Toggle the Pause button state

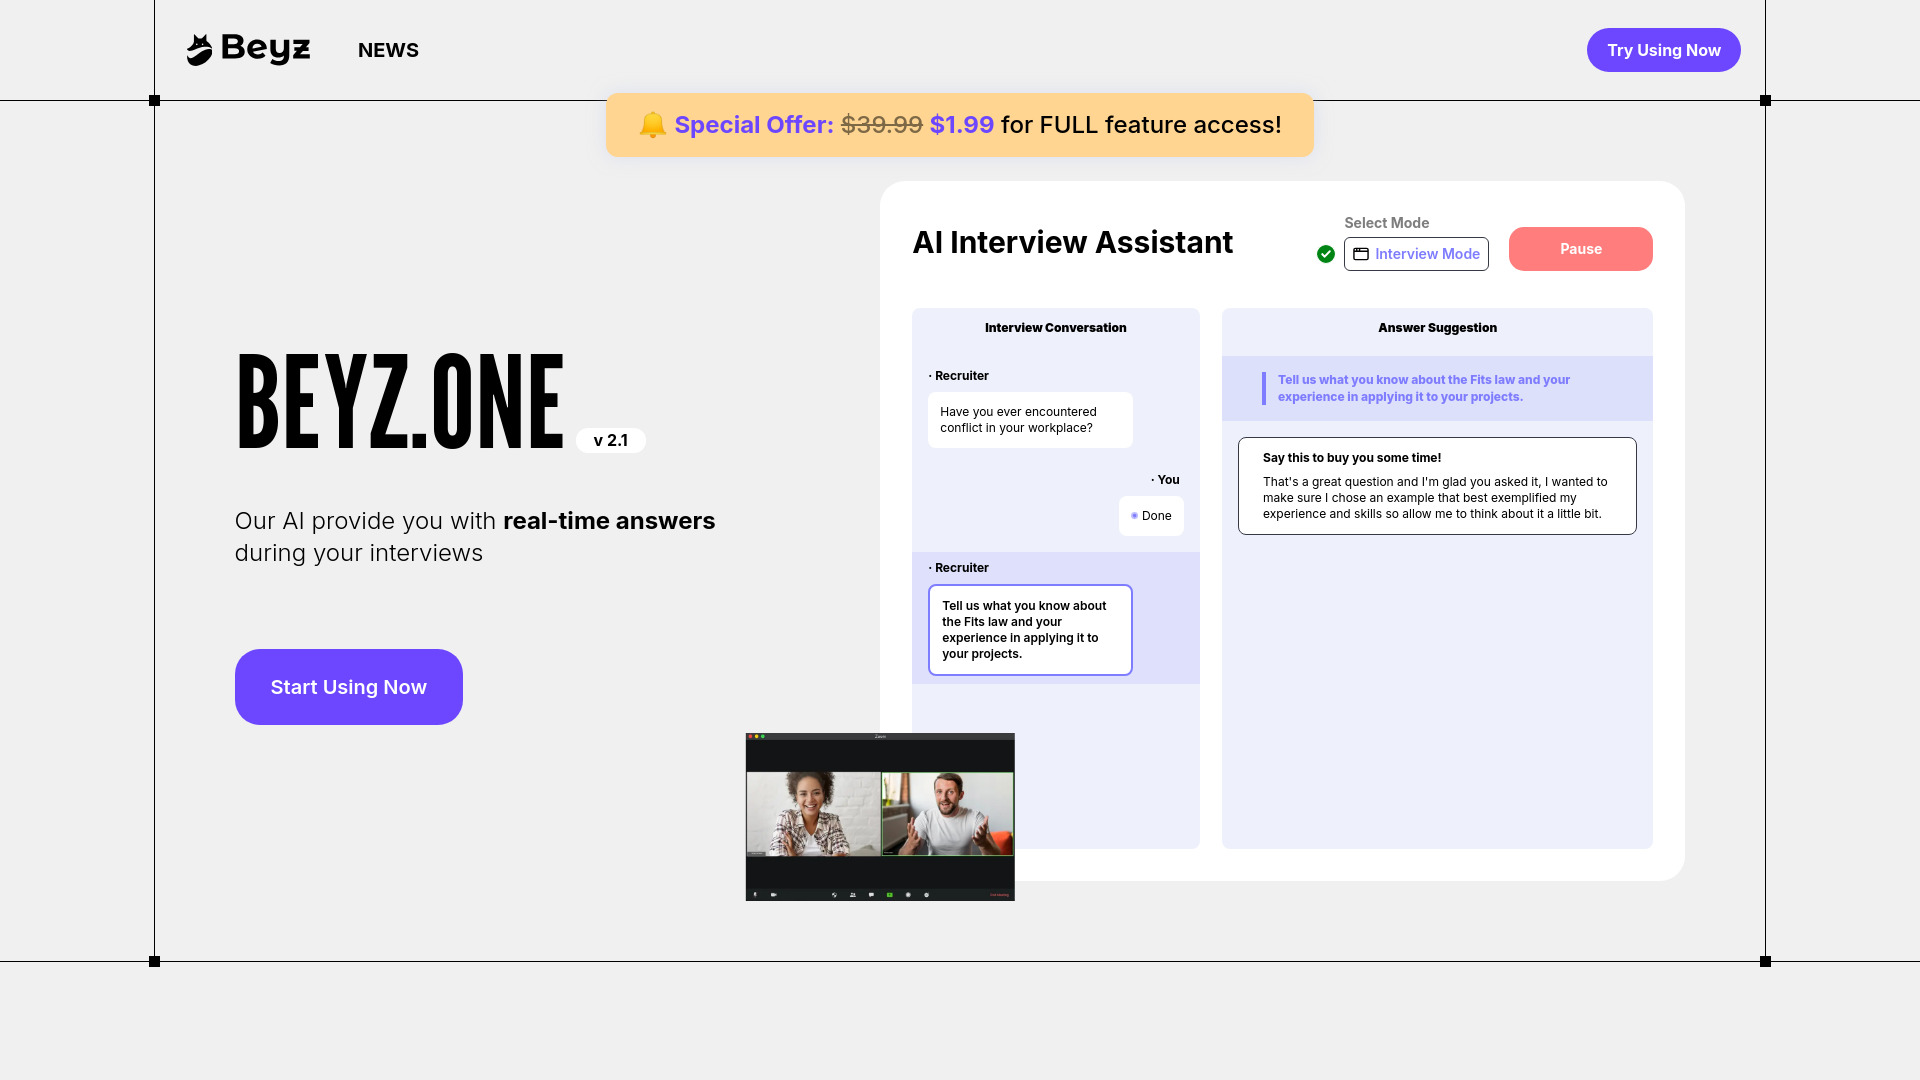1580,248
